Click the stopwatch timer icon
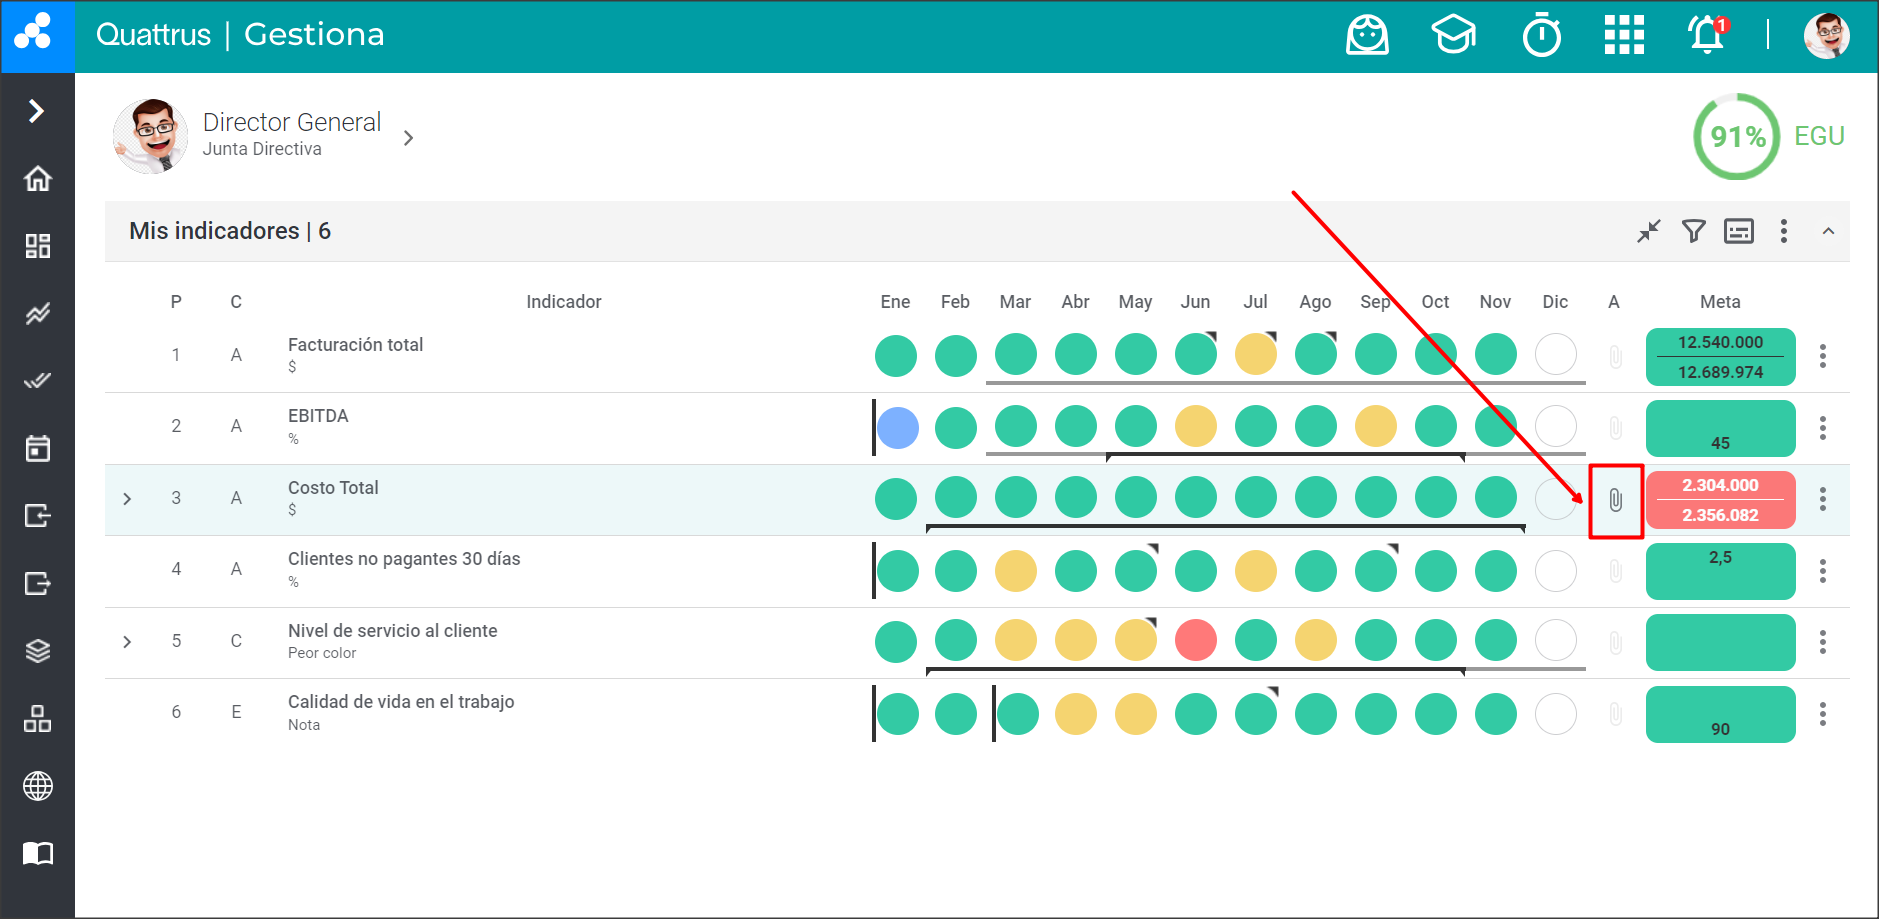 [x=1541, y=36]
